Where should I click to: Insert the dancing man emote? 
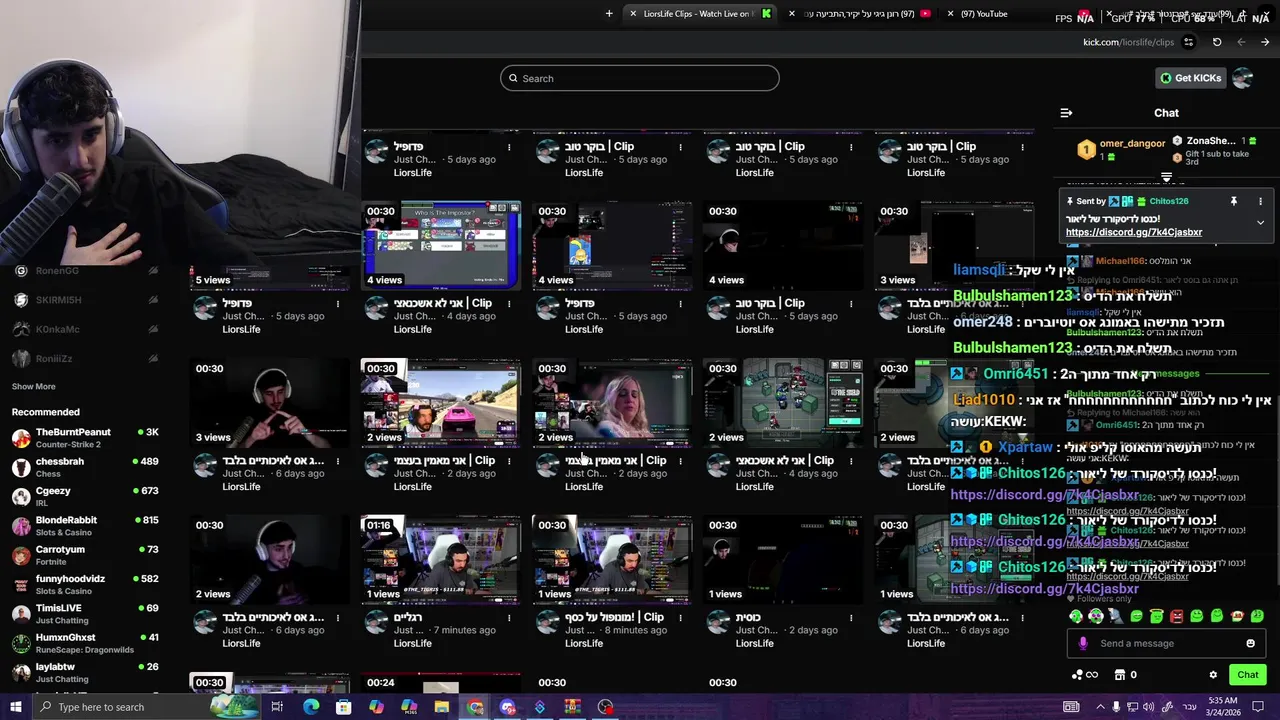click(x=1116, y=616)
